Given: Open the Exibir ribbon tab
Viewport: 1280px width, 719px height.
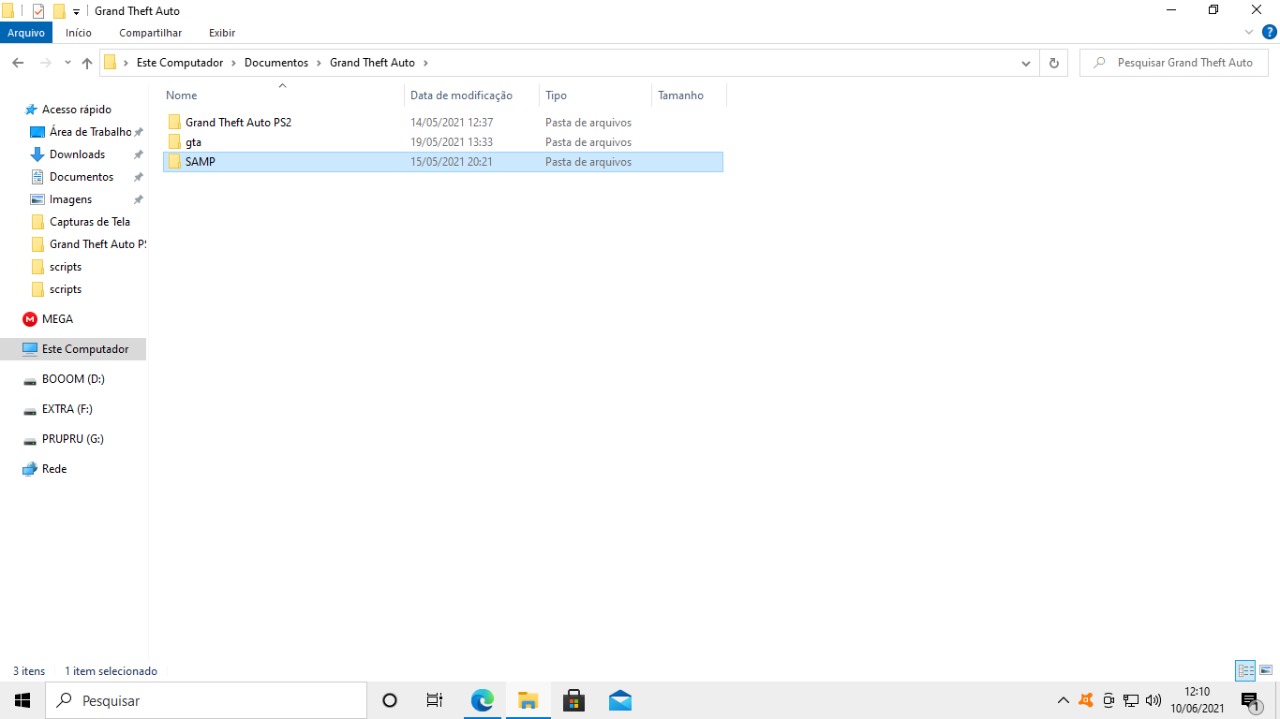Looking at the screenshot, I should pos(222,33).
